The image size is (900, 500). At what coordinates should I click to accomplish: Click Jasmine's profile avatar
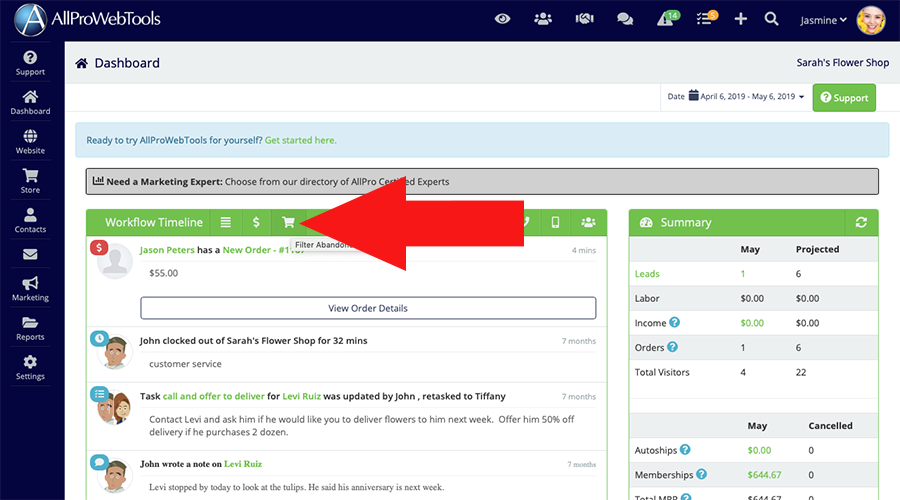(871, 20)
